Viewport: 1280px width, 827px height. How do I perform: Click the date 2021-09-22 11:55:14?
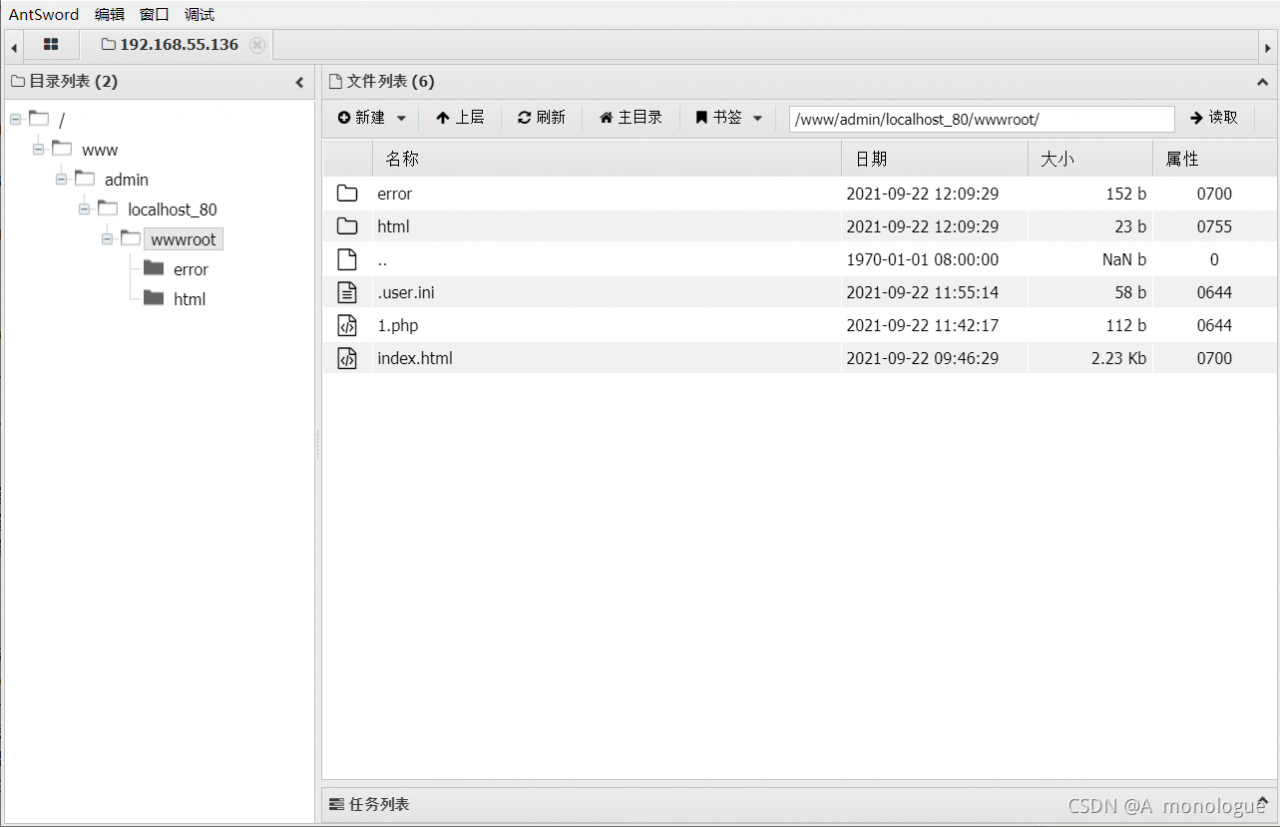923,293
